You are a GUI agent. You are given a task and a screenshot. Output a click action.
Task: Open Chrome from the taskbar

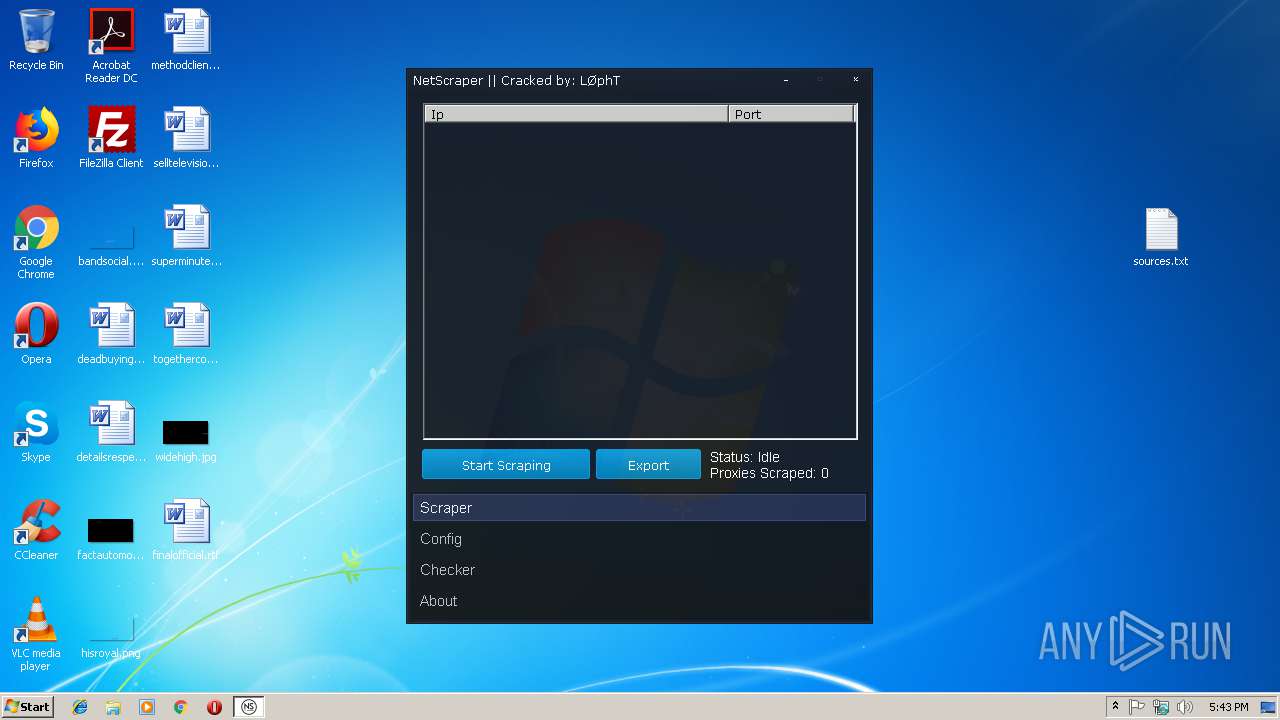click(x=180, y=707)
